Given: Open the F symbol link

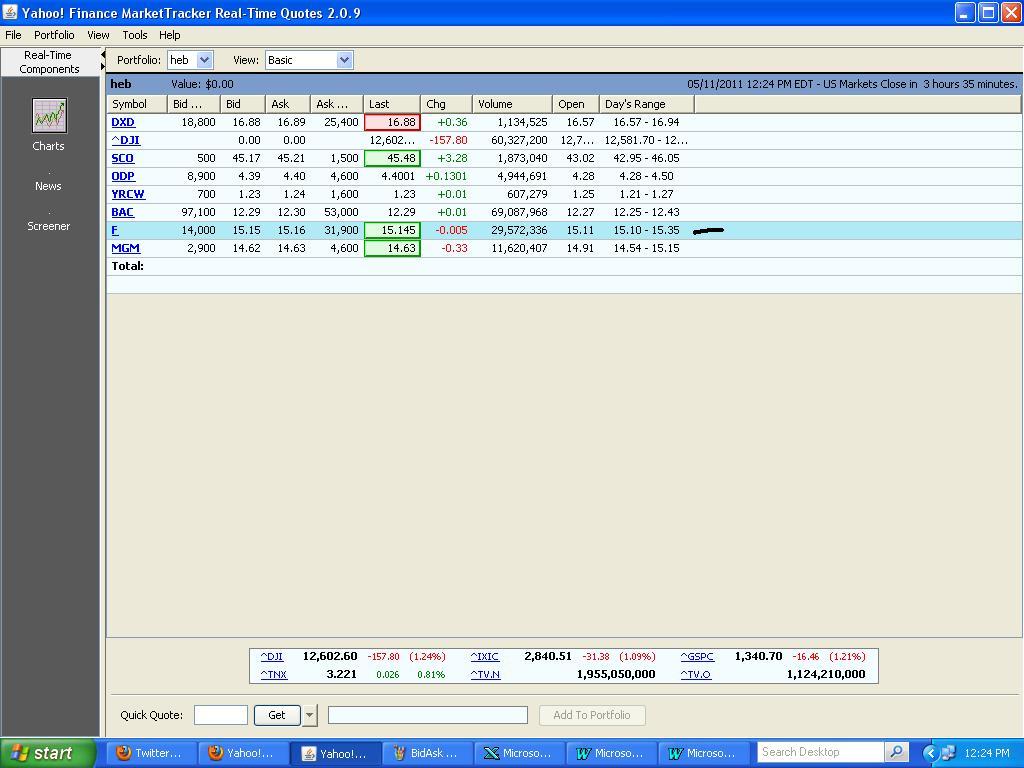Looking at the screenshot, I should [x=115, y=230].
